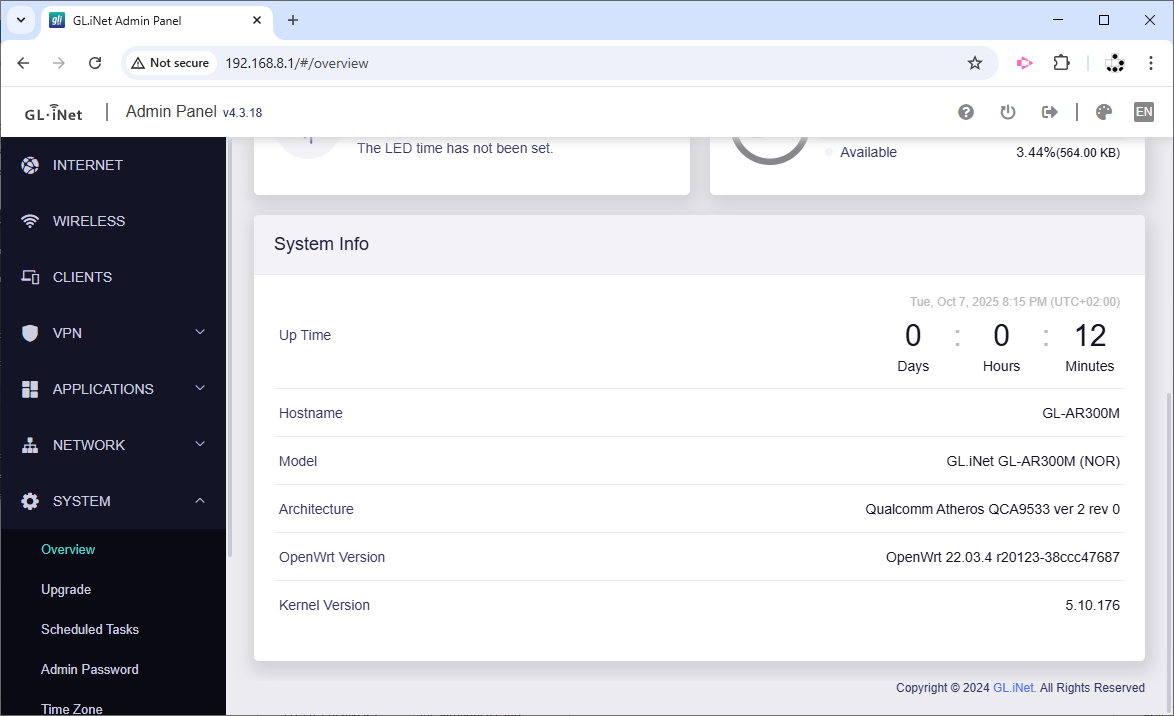Click the help question mark icon
The image size is (1174, 716).
966,112
